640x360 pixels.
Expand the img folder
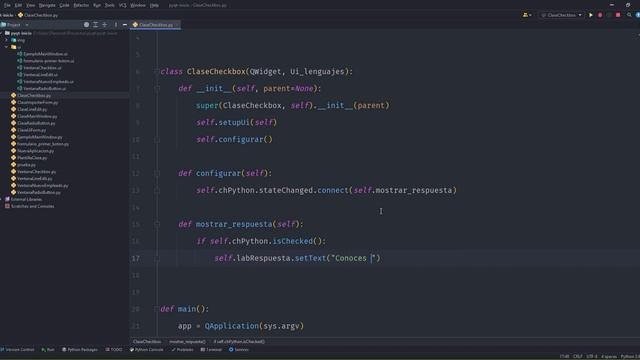(7, 40)
